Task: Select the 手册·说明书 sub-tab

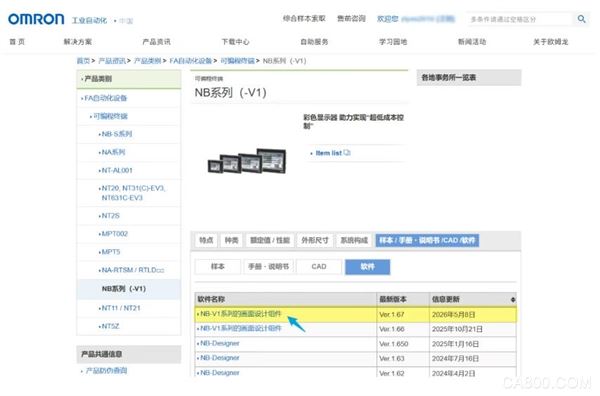Action: tap(268, 267)
